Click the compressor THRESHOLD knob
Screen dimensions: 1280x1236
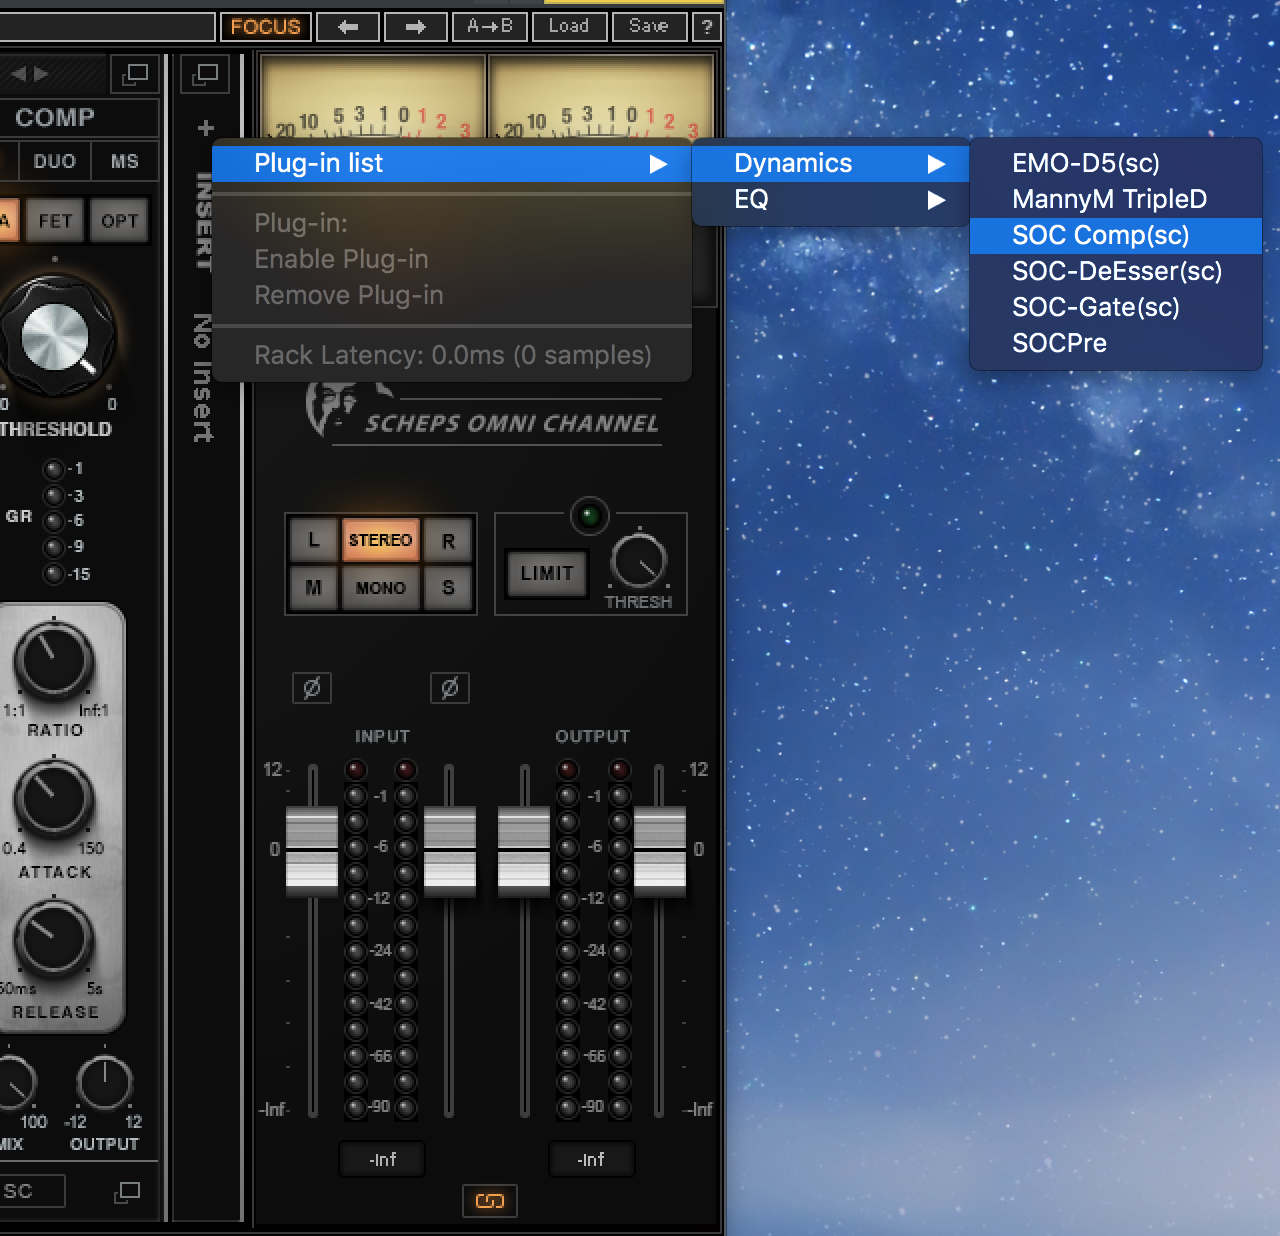[56, 338]
